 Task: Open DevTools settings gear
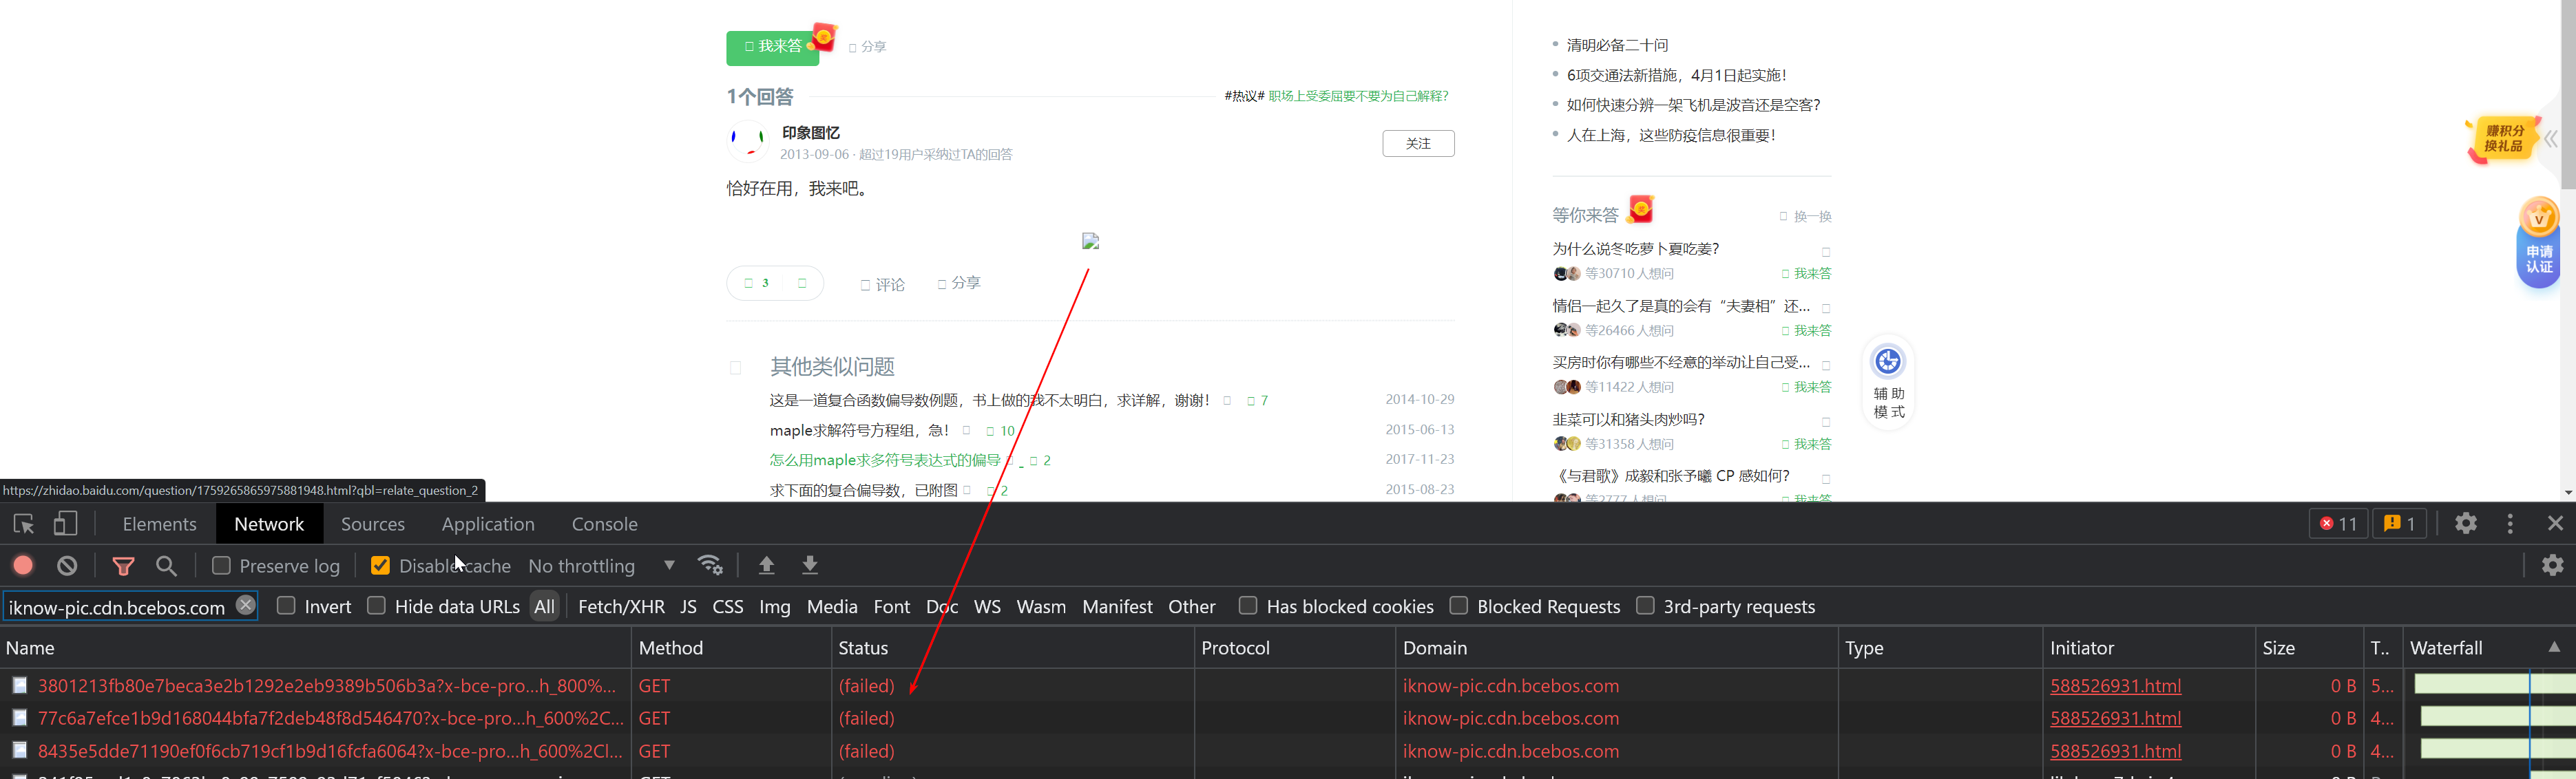click(2466, 523)
